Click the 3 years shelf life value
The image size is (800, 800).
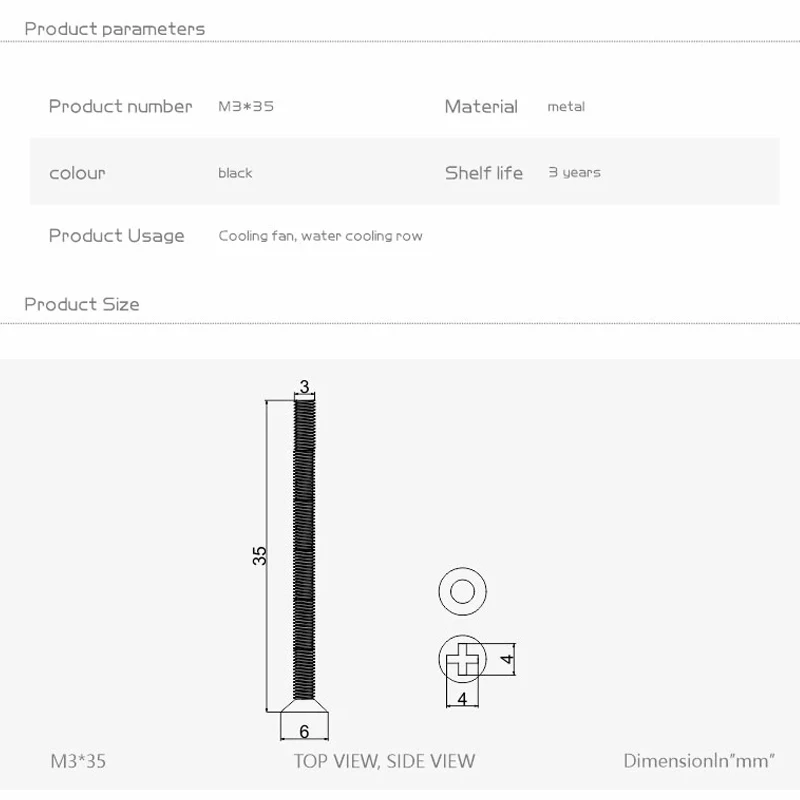click(x=574, y=172)
